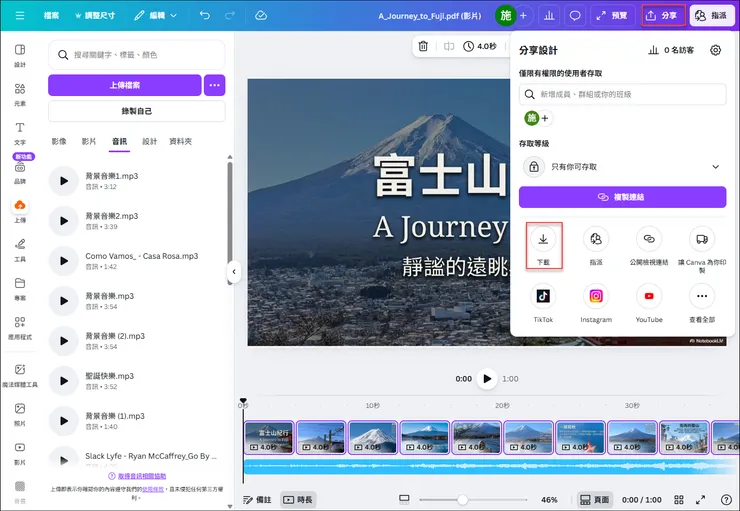Open the 4.0秒 duration timing control
This screenshot has width=740, height=511.
click(480, 46)
